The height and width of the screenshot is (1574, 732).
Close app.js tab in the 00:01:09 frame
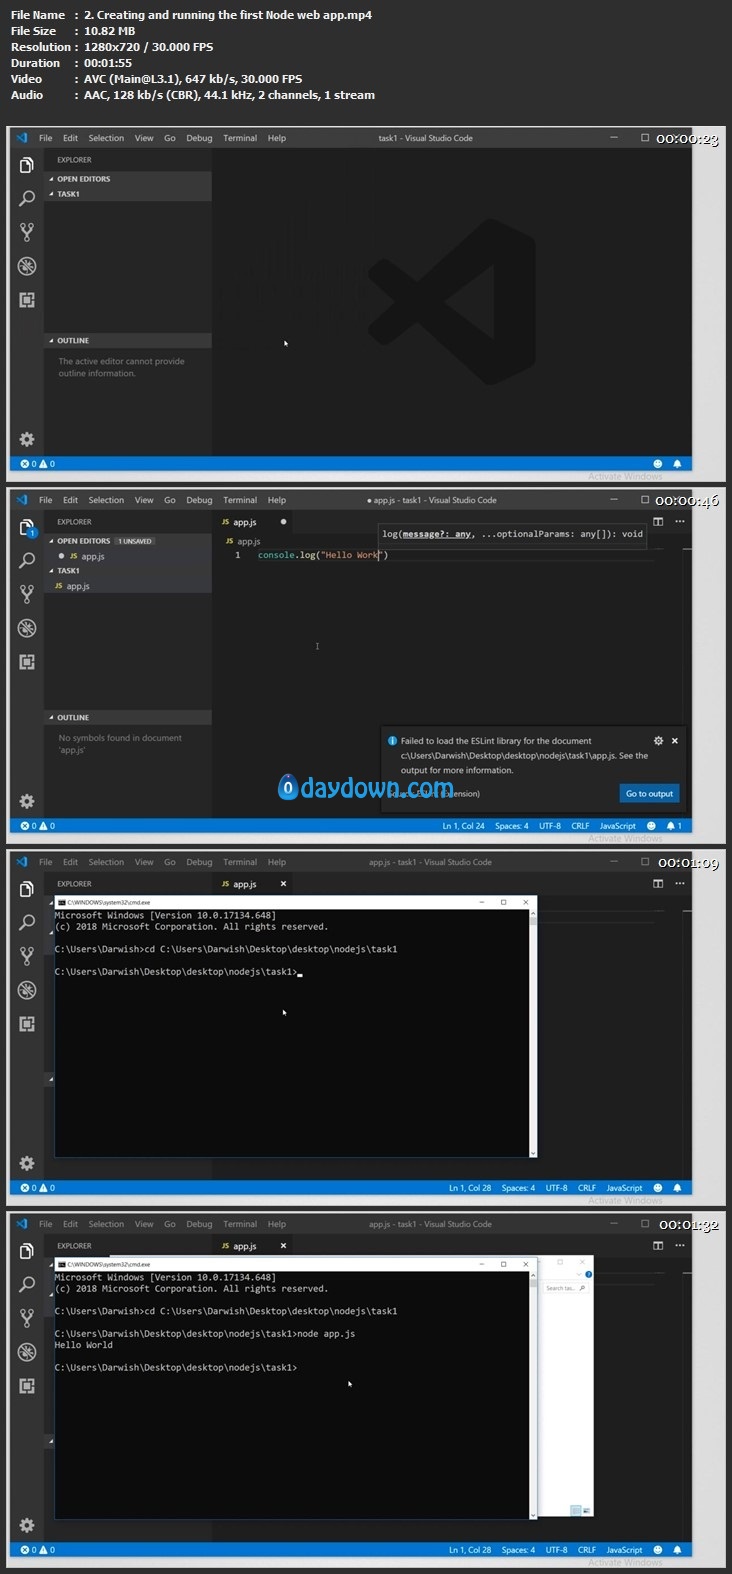(283, 884)
